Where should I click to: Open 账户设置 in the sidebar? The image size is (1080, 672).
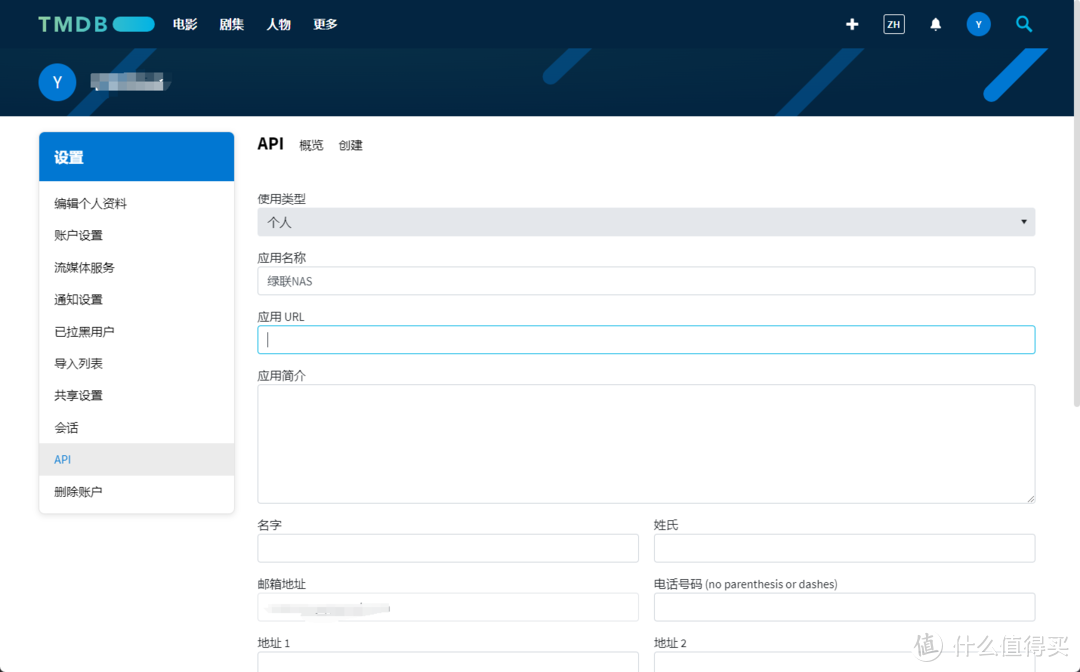(x=78, y=235)
